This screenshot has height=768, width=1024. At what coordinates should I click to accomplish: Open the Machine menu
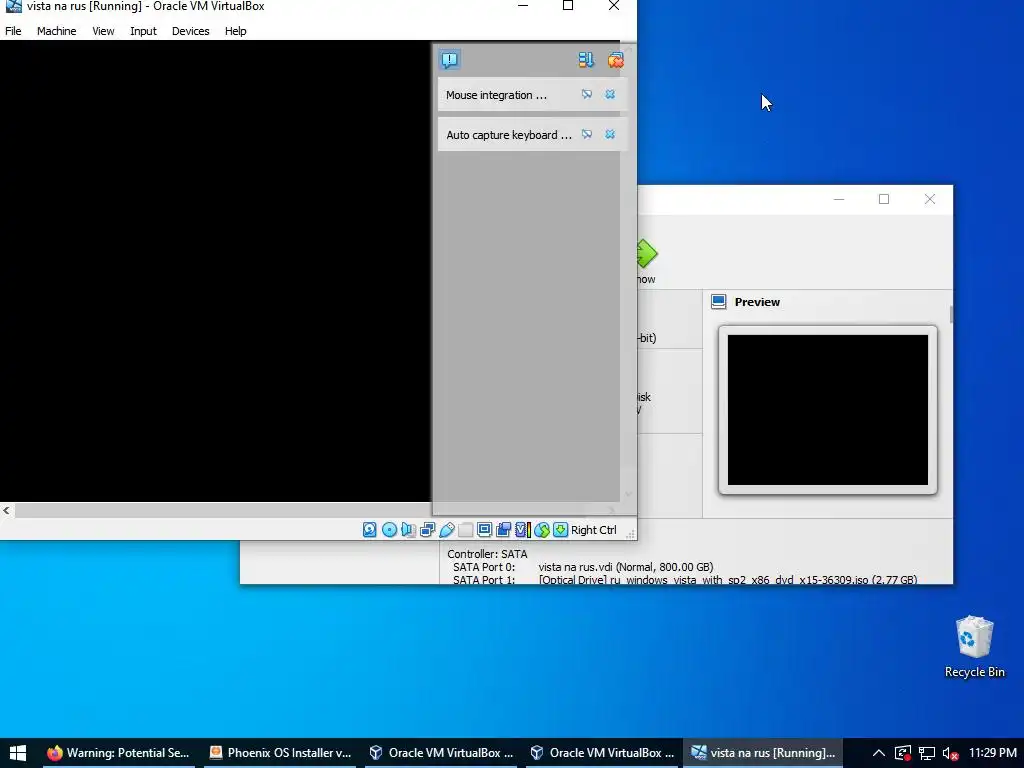point(56,31)
